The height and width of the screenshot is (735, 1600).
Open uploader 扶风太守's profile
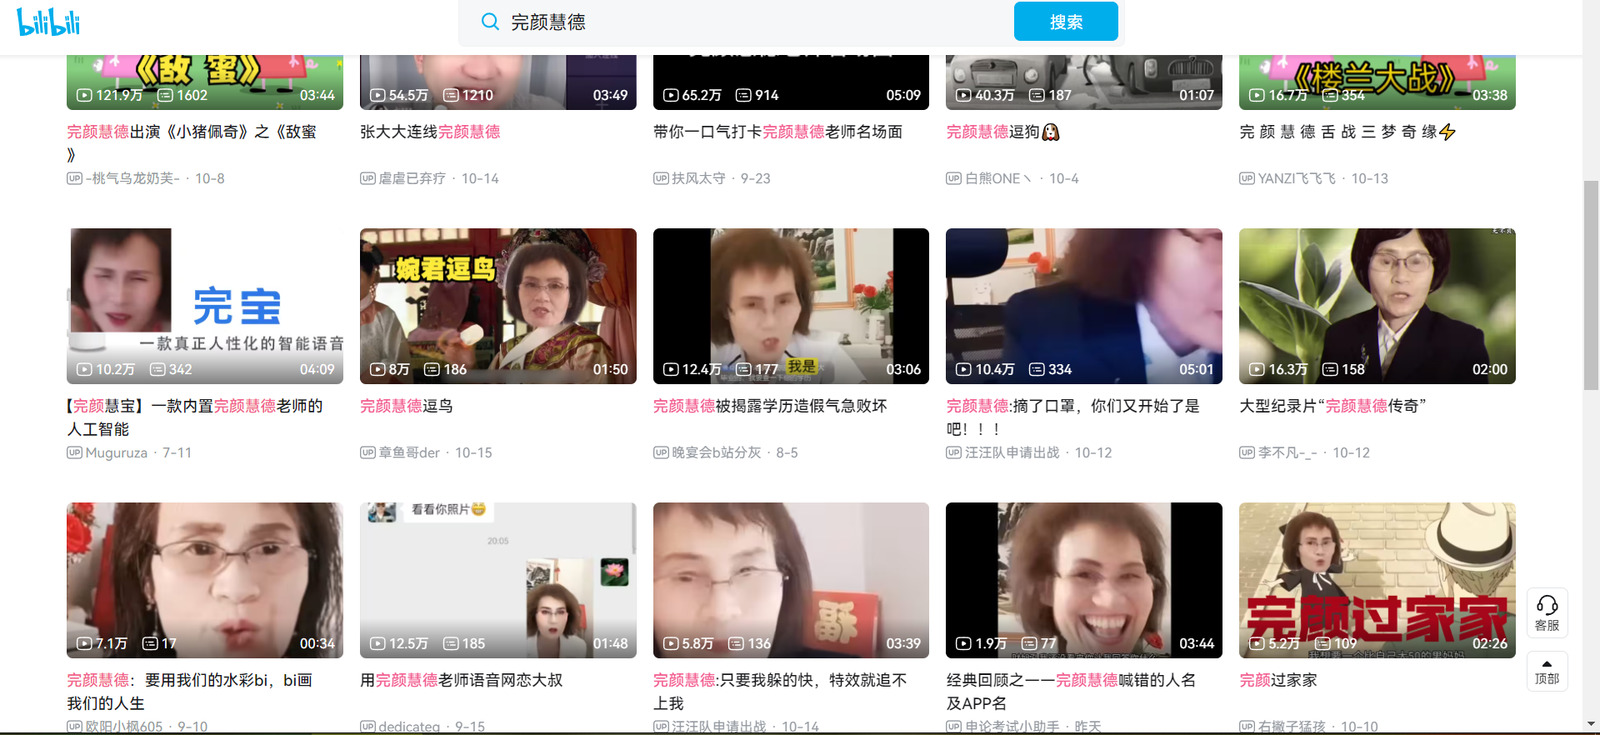(x=698, y=179)
